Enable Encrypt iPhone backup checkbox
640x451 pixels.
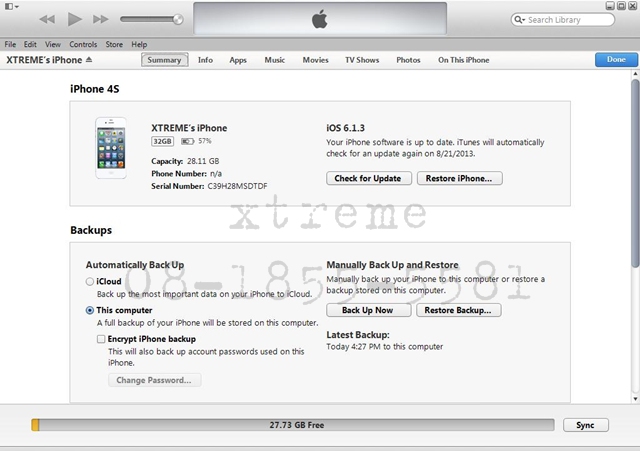[x=101, y=339]
